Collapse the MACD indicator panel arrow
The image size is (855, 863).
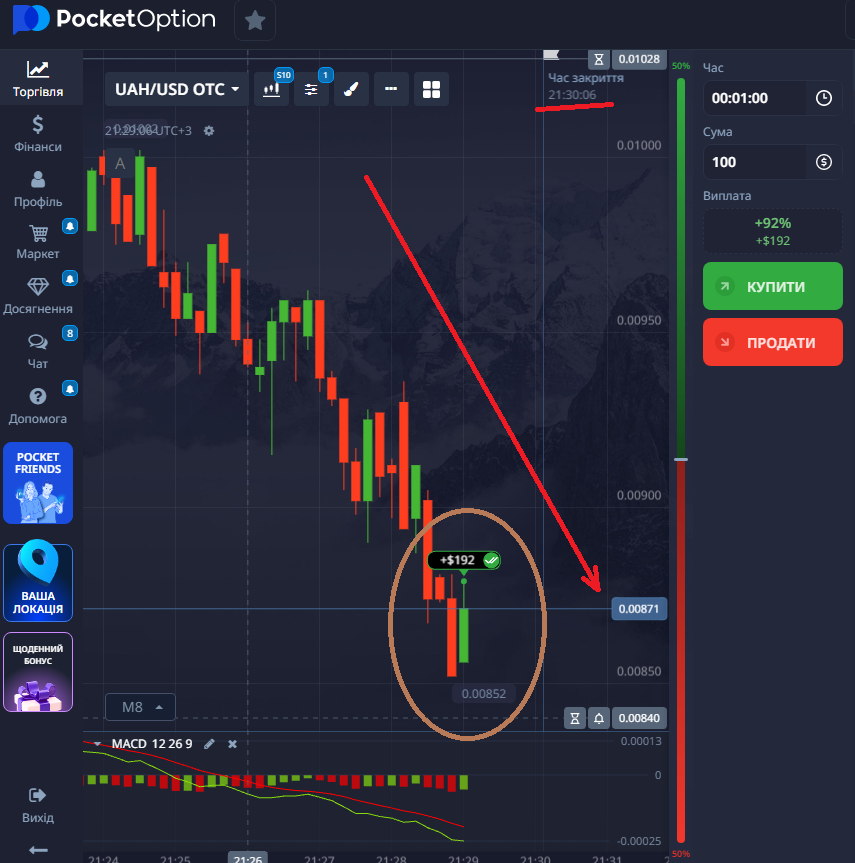click(x=97, y=744)
